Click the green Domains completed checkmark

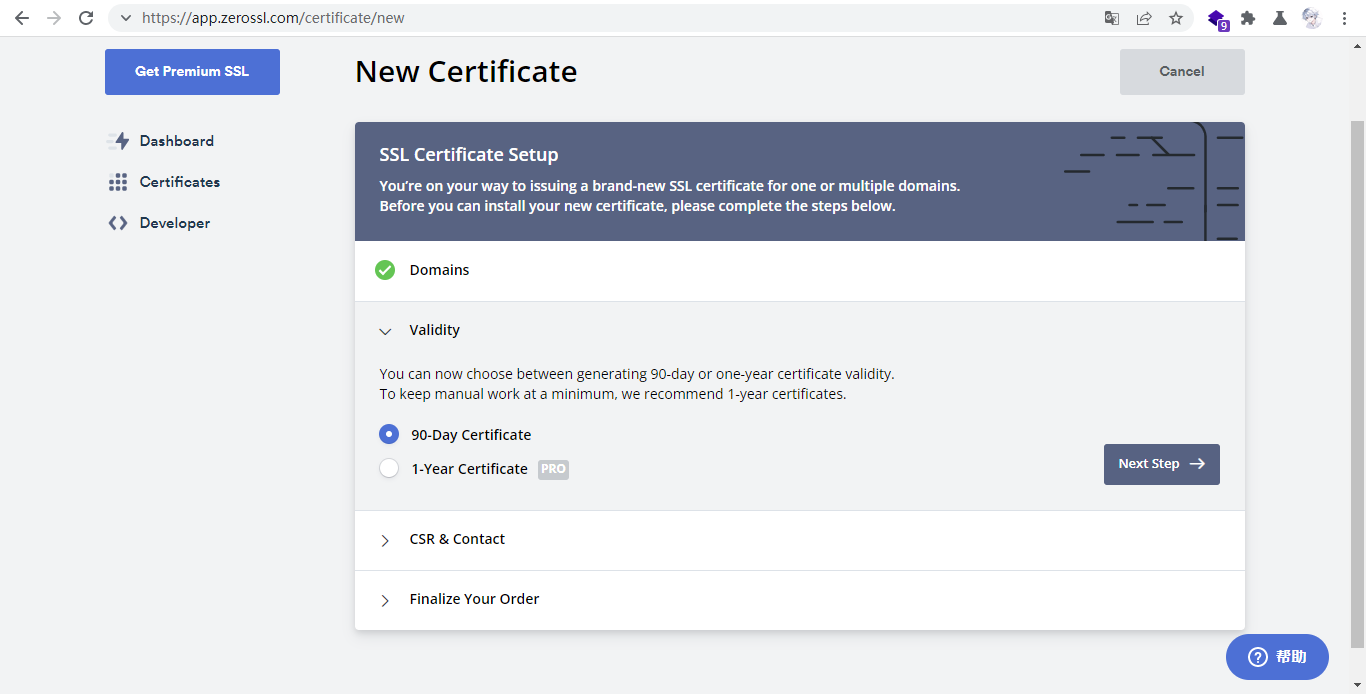coord(385,270)
